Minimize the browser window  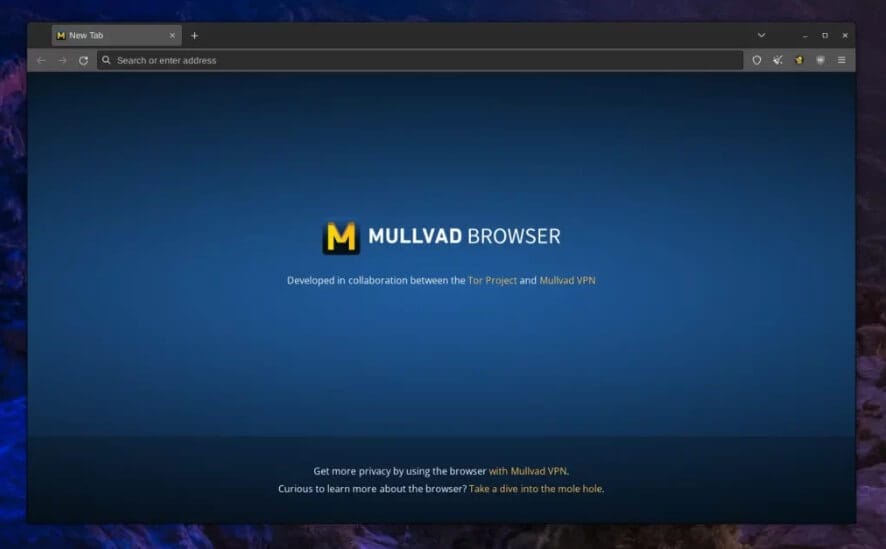[805, 36]
